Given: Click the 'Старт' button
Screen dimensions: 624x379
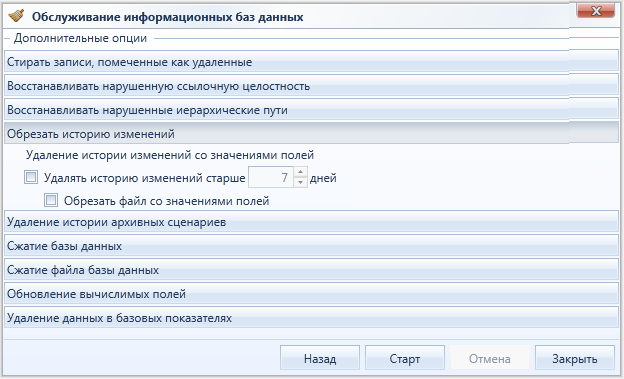Looking at the screenshot, I should 405,358.
